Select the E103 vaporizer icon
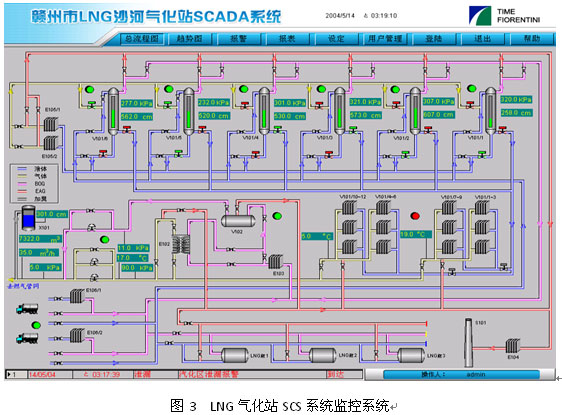 coord(276,262)
